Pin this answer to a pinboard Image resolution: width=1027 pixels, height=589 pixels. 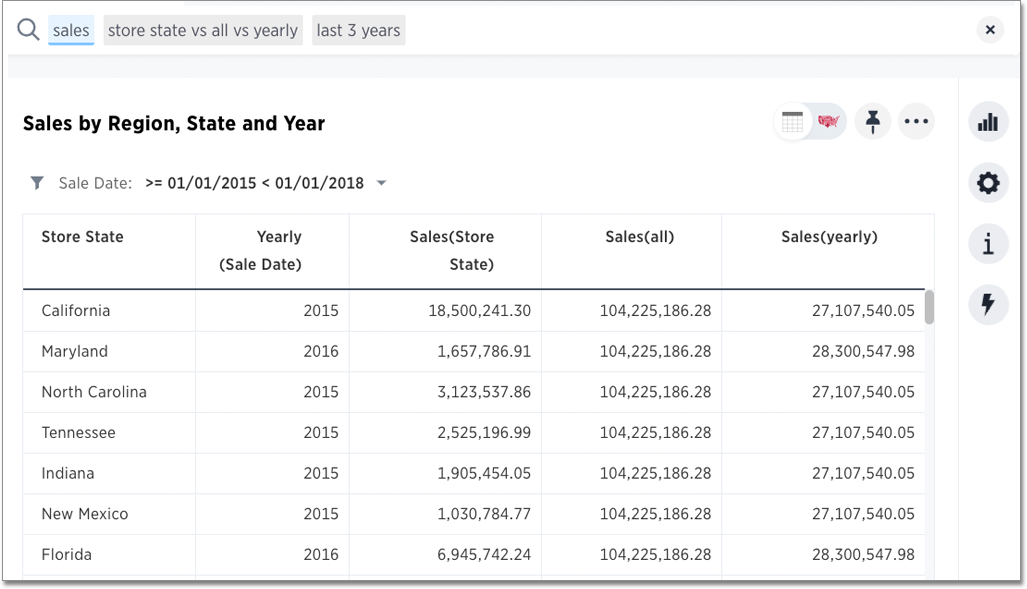click(871, 120)
